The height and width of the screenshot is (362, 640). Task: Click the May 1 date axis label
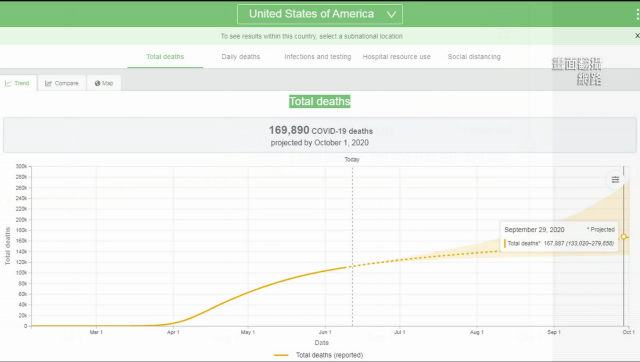point(248,333)
